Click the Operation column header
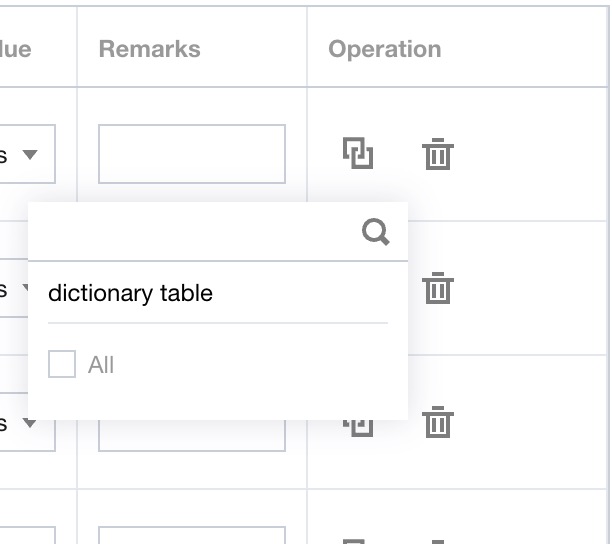 (x=384, y=49)
